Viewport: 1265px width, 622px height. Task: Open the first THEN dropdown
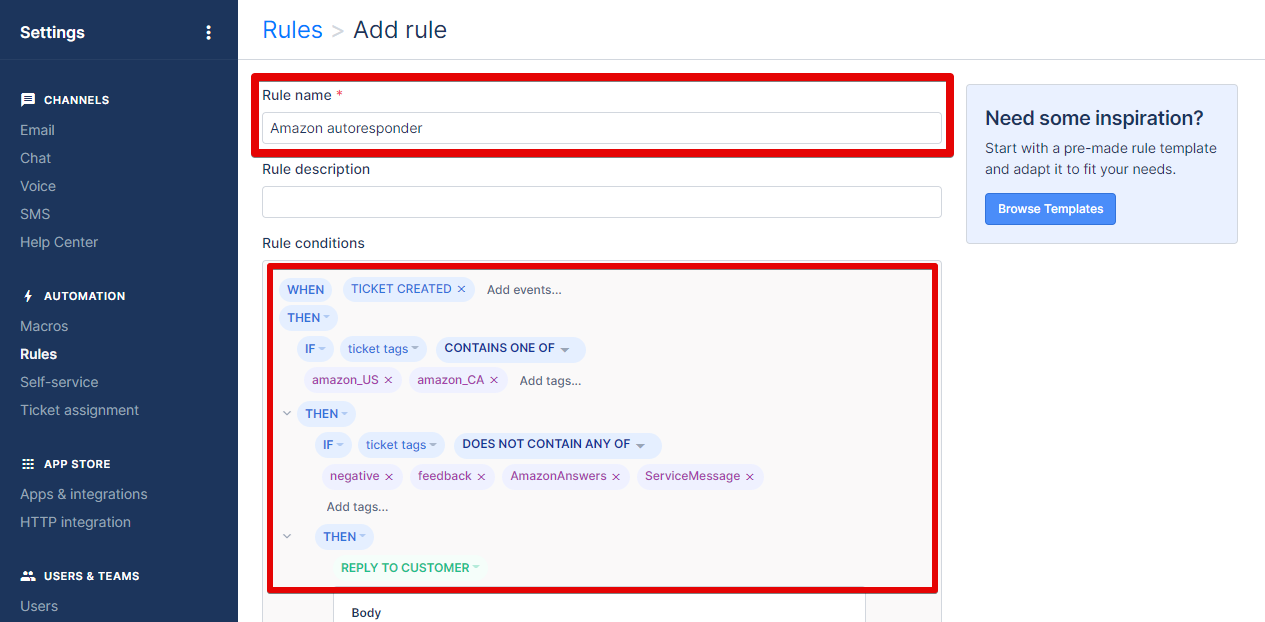[x=308, y=318]
